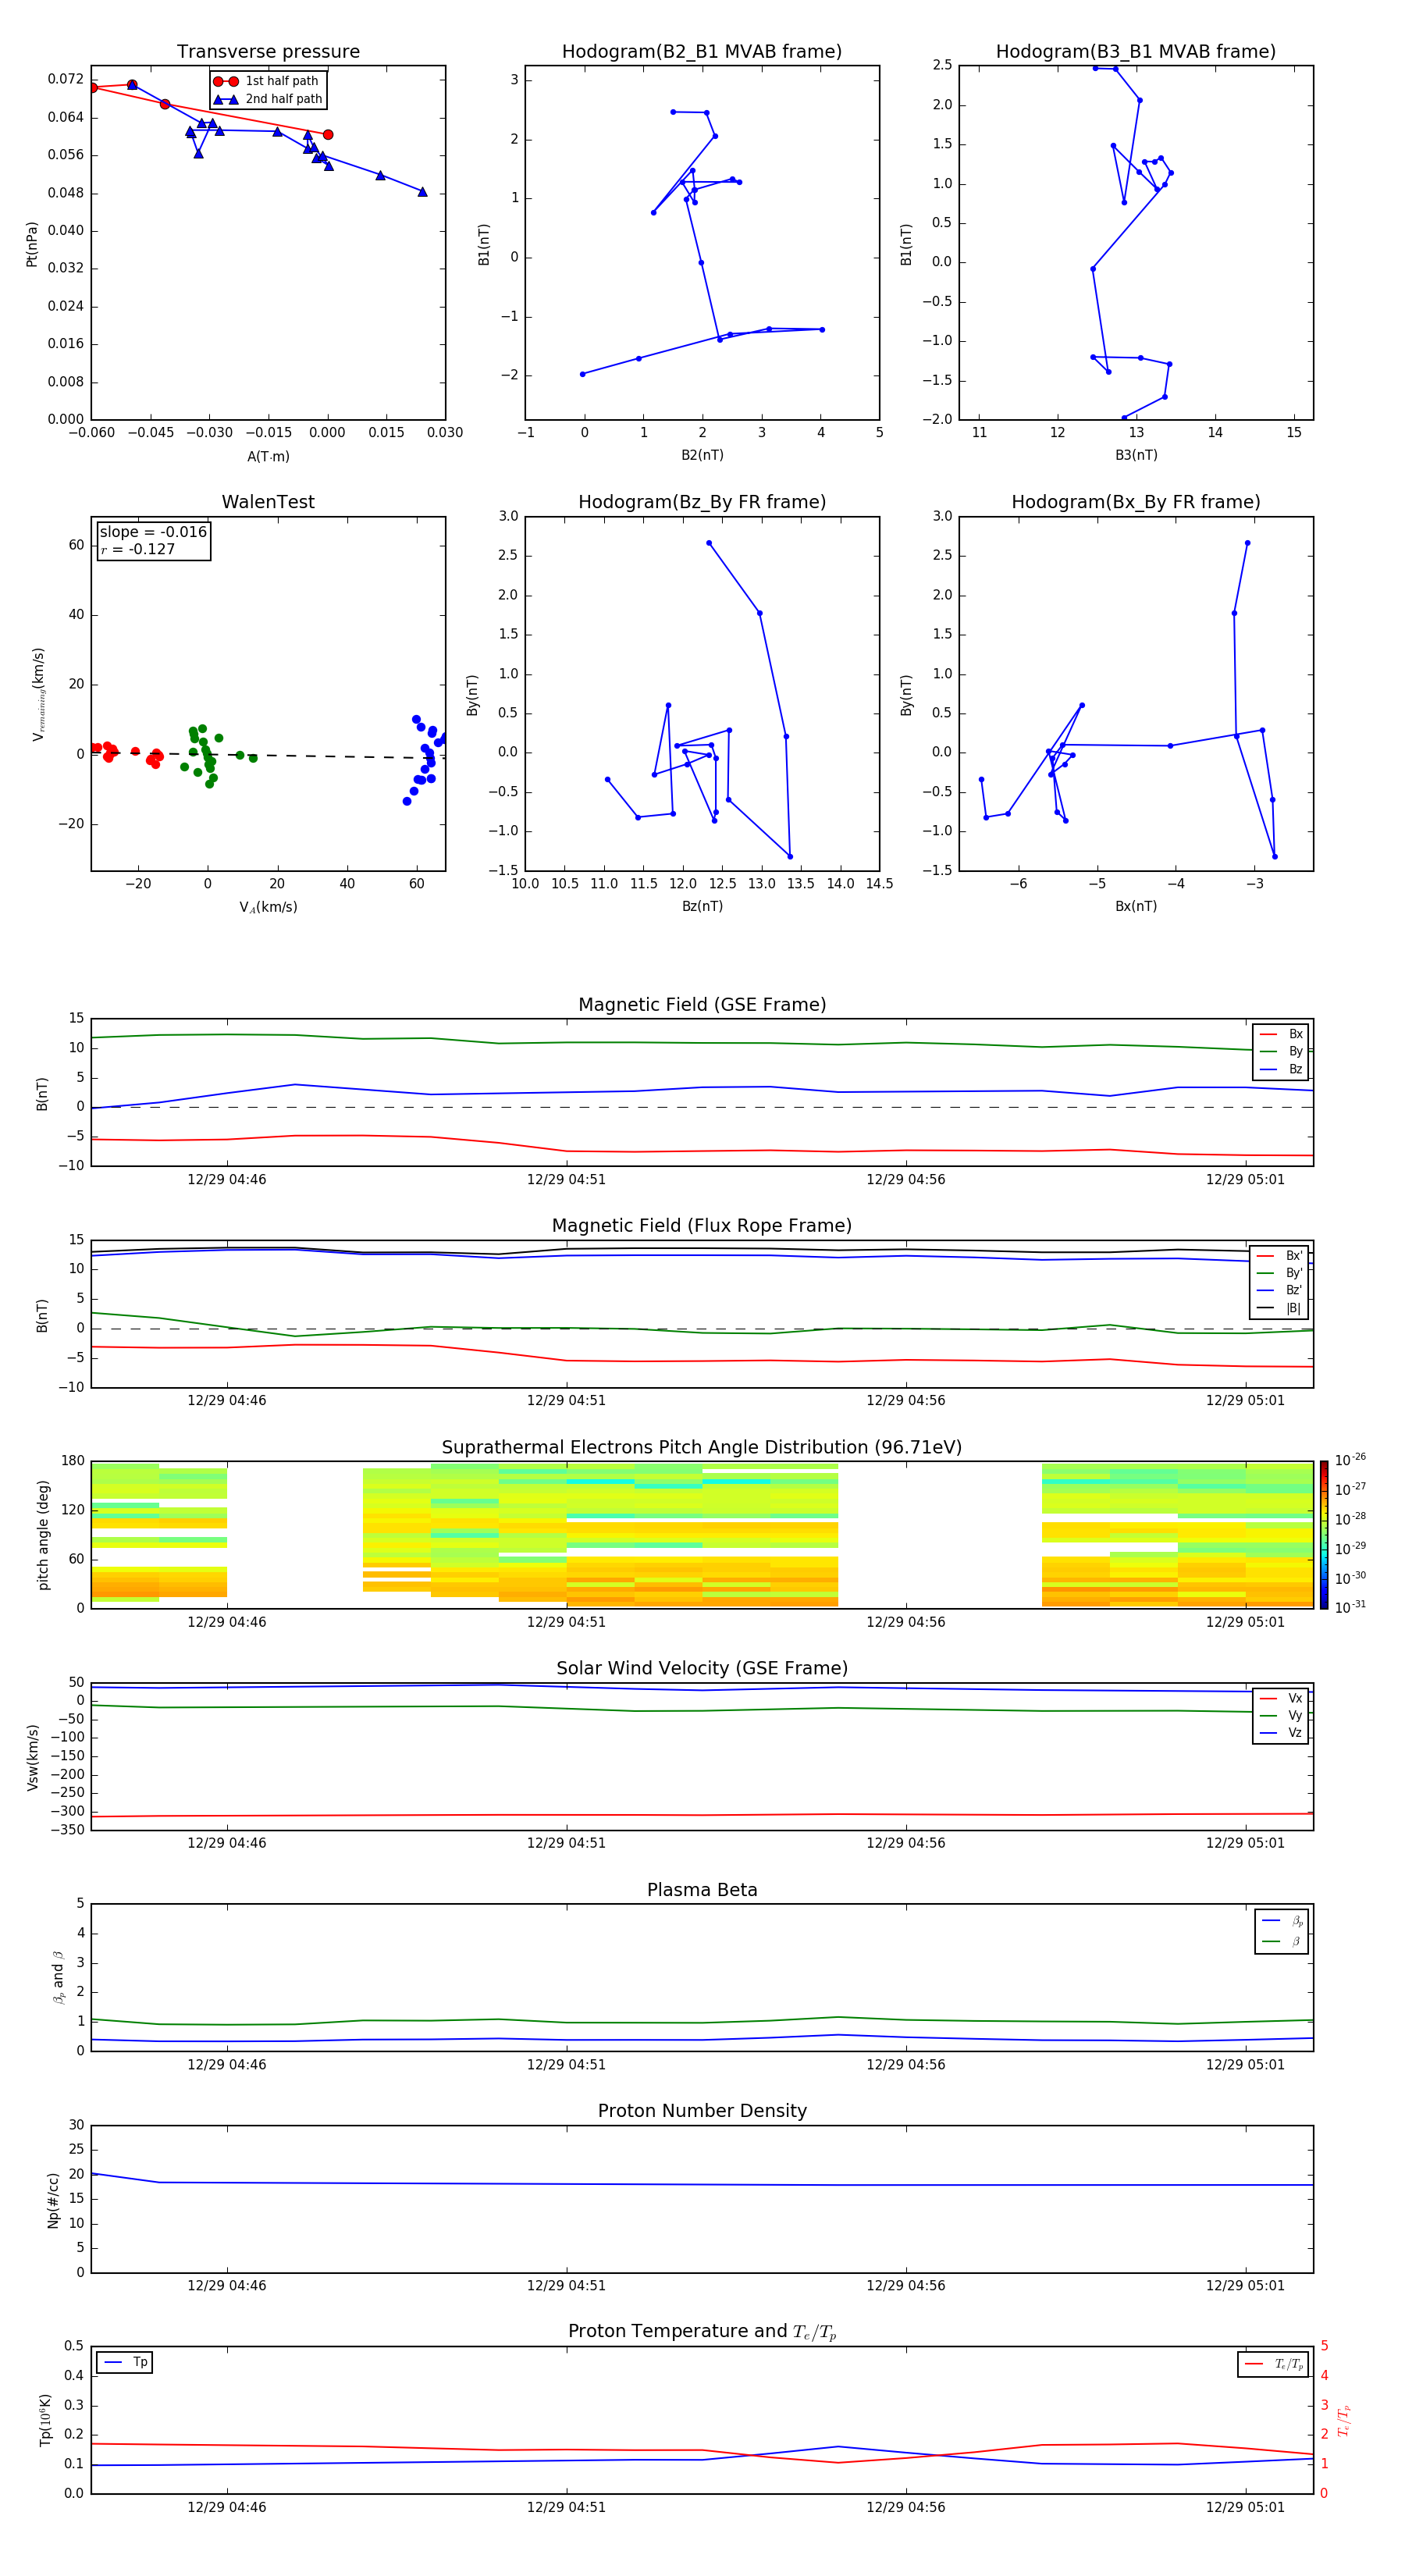This screenshot has width=1405, height=2576.
Task: Click the Bz' legend entry in Flux Rope panel
Action: [x=1280, y=1291]
